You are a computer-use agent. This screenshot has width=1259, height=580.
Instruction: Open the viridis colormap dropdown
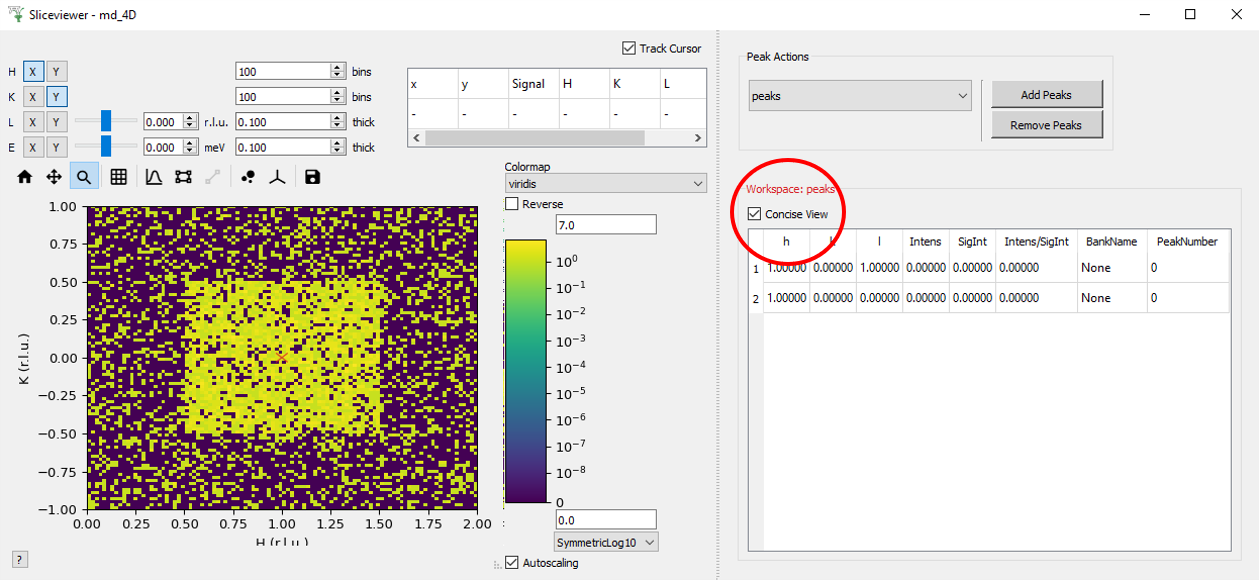(x=606, y=183)
